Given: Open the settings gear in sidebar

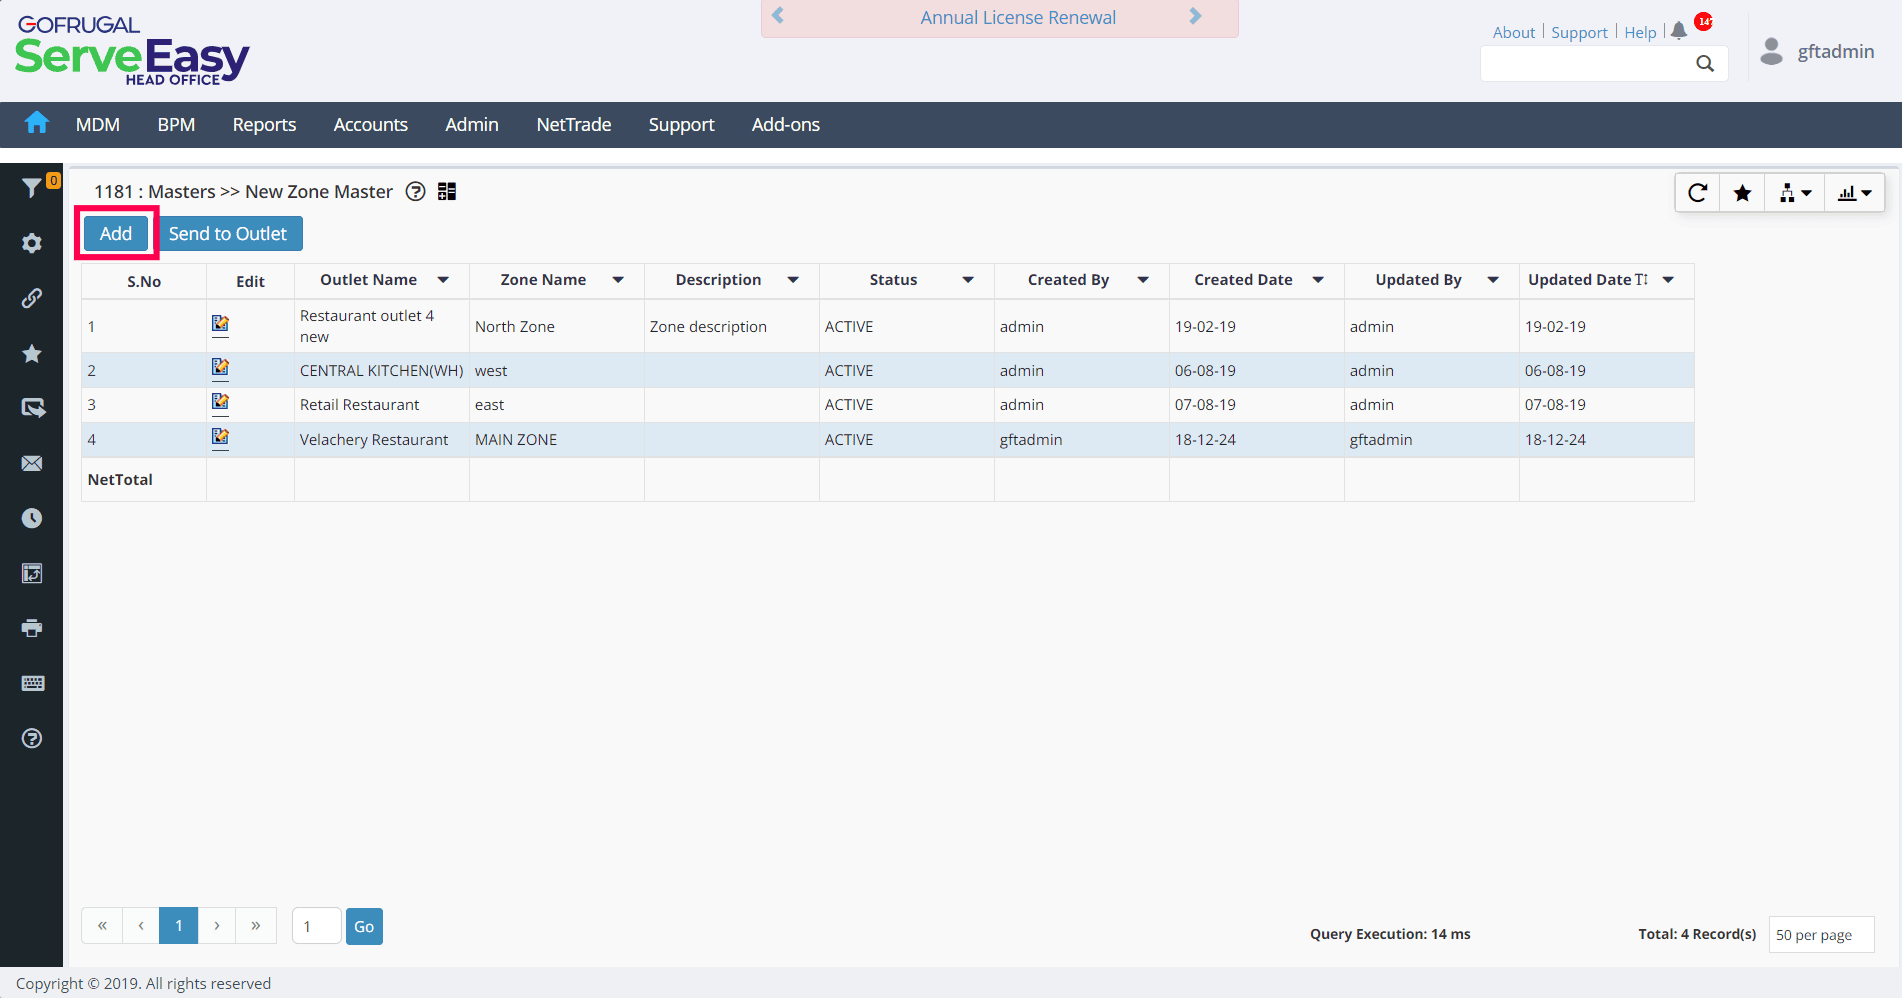Looking at the screenshot, I should (32, 243).
